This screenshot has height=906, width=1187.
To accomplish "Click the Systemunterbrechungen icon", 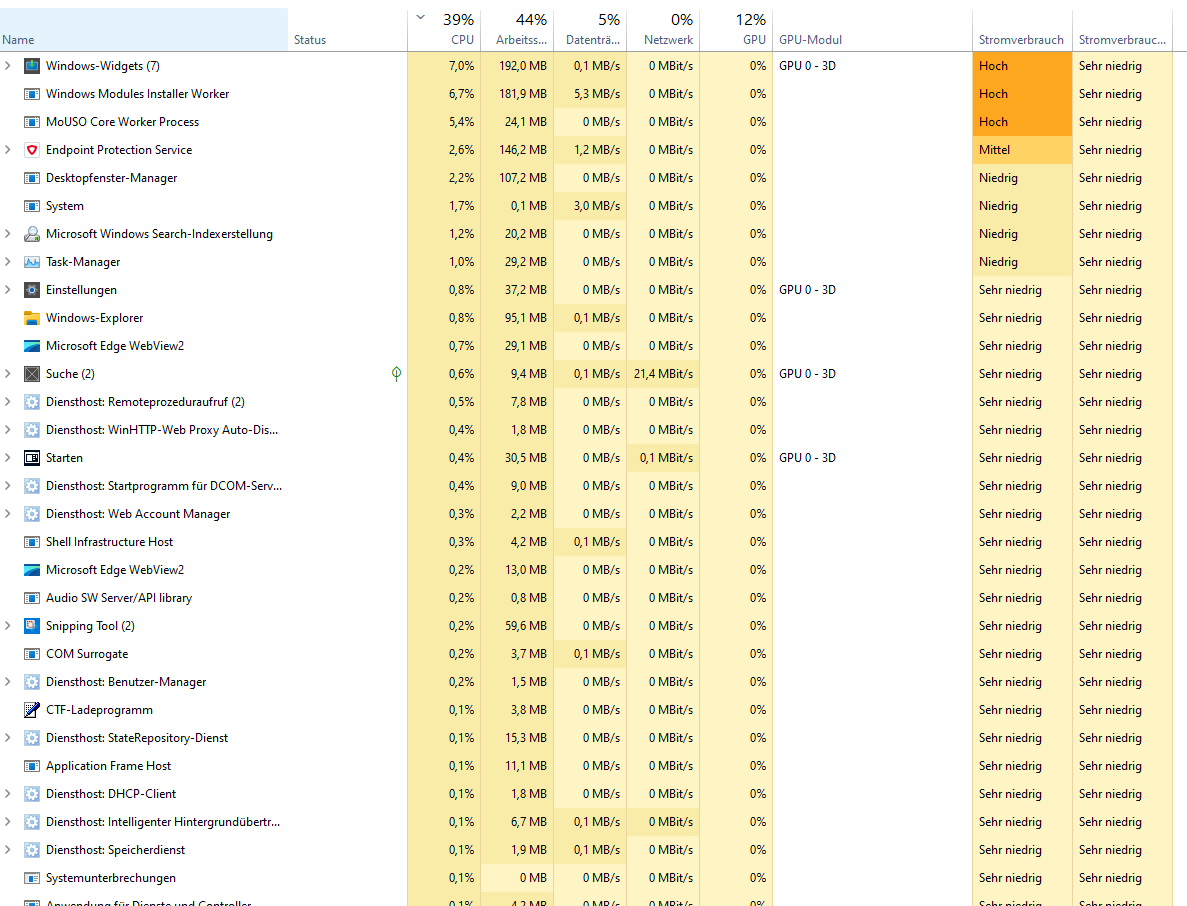I will point(32,878).
